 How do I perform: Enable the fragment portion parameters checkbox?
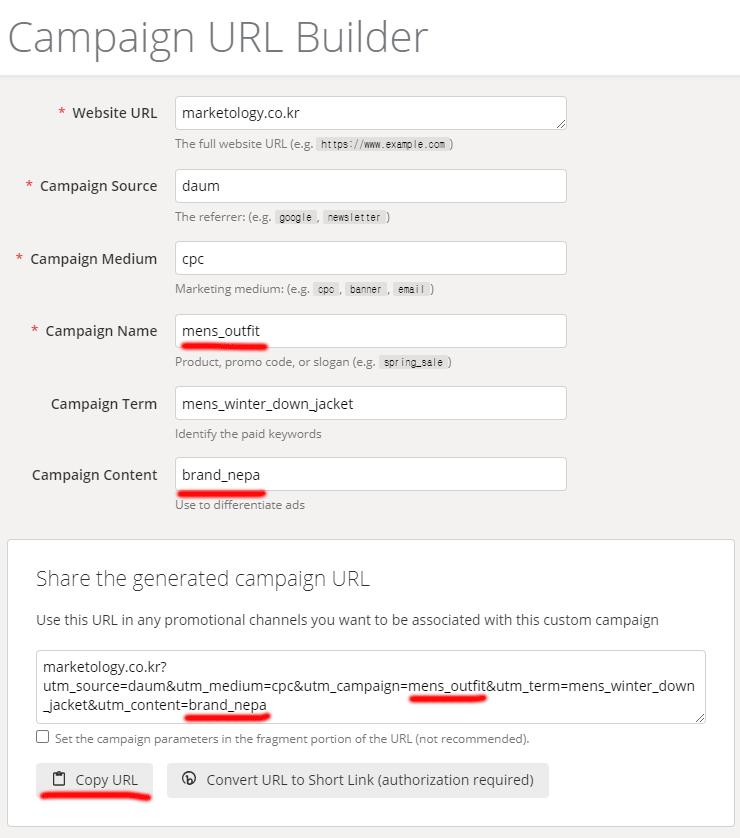[x=42, y=737]
